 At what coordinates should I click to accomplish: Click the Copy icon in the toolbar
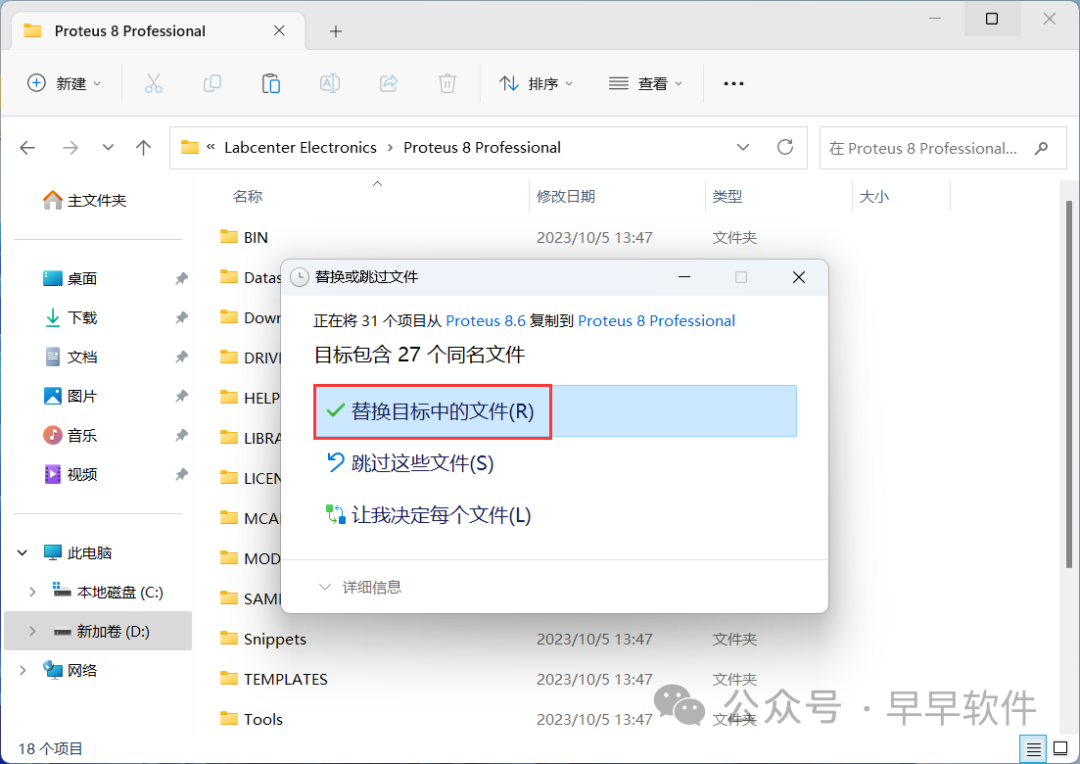coord(212,83)
